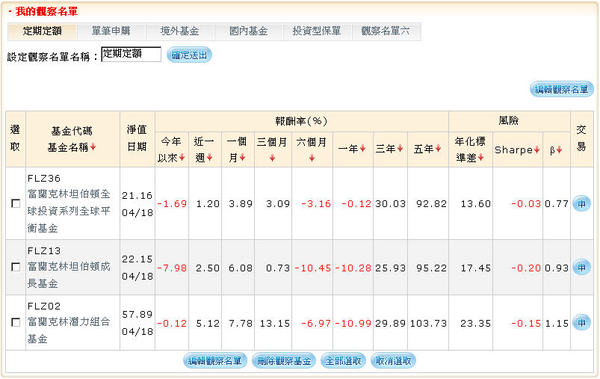
Task: Click the 92.82 five-year return value
Action: click(432, 204)
